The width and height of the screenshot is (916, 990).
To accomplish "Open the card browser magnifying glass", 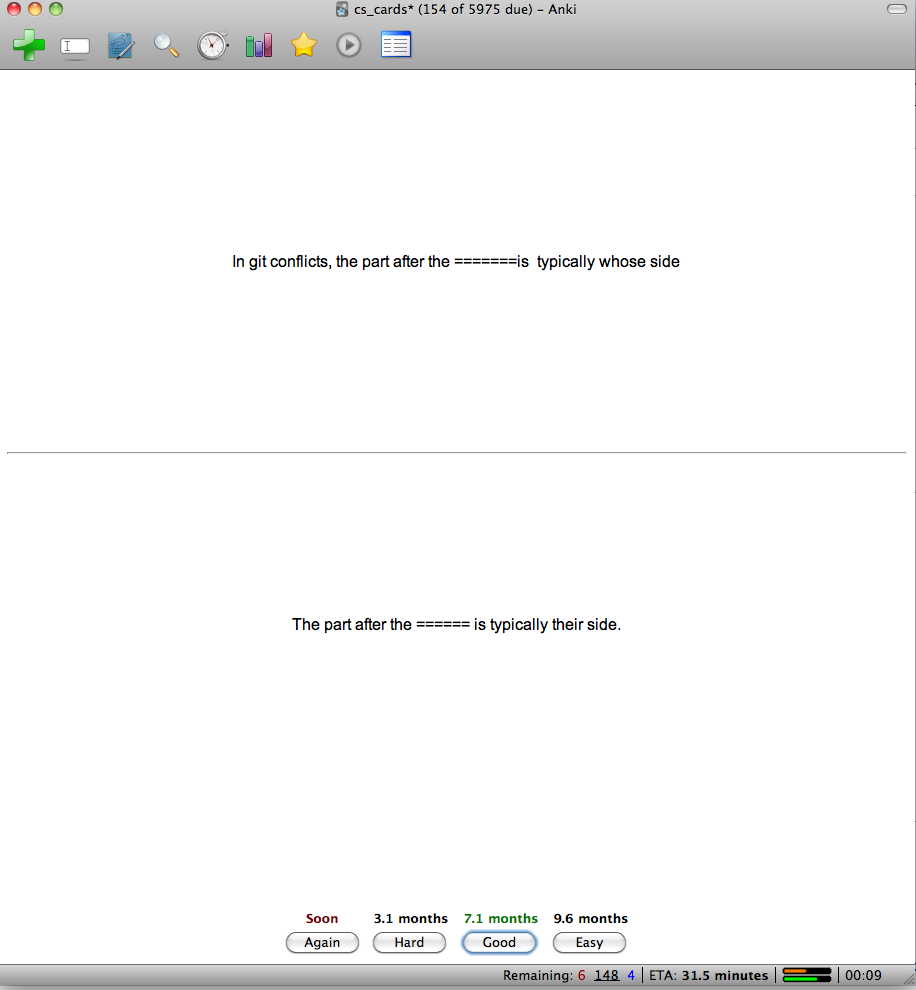I will [x=166, y=46].
